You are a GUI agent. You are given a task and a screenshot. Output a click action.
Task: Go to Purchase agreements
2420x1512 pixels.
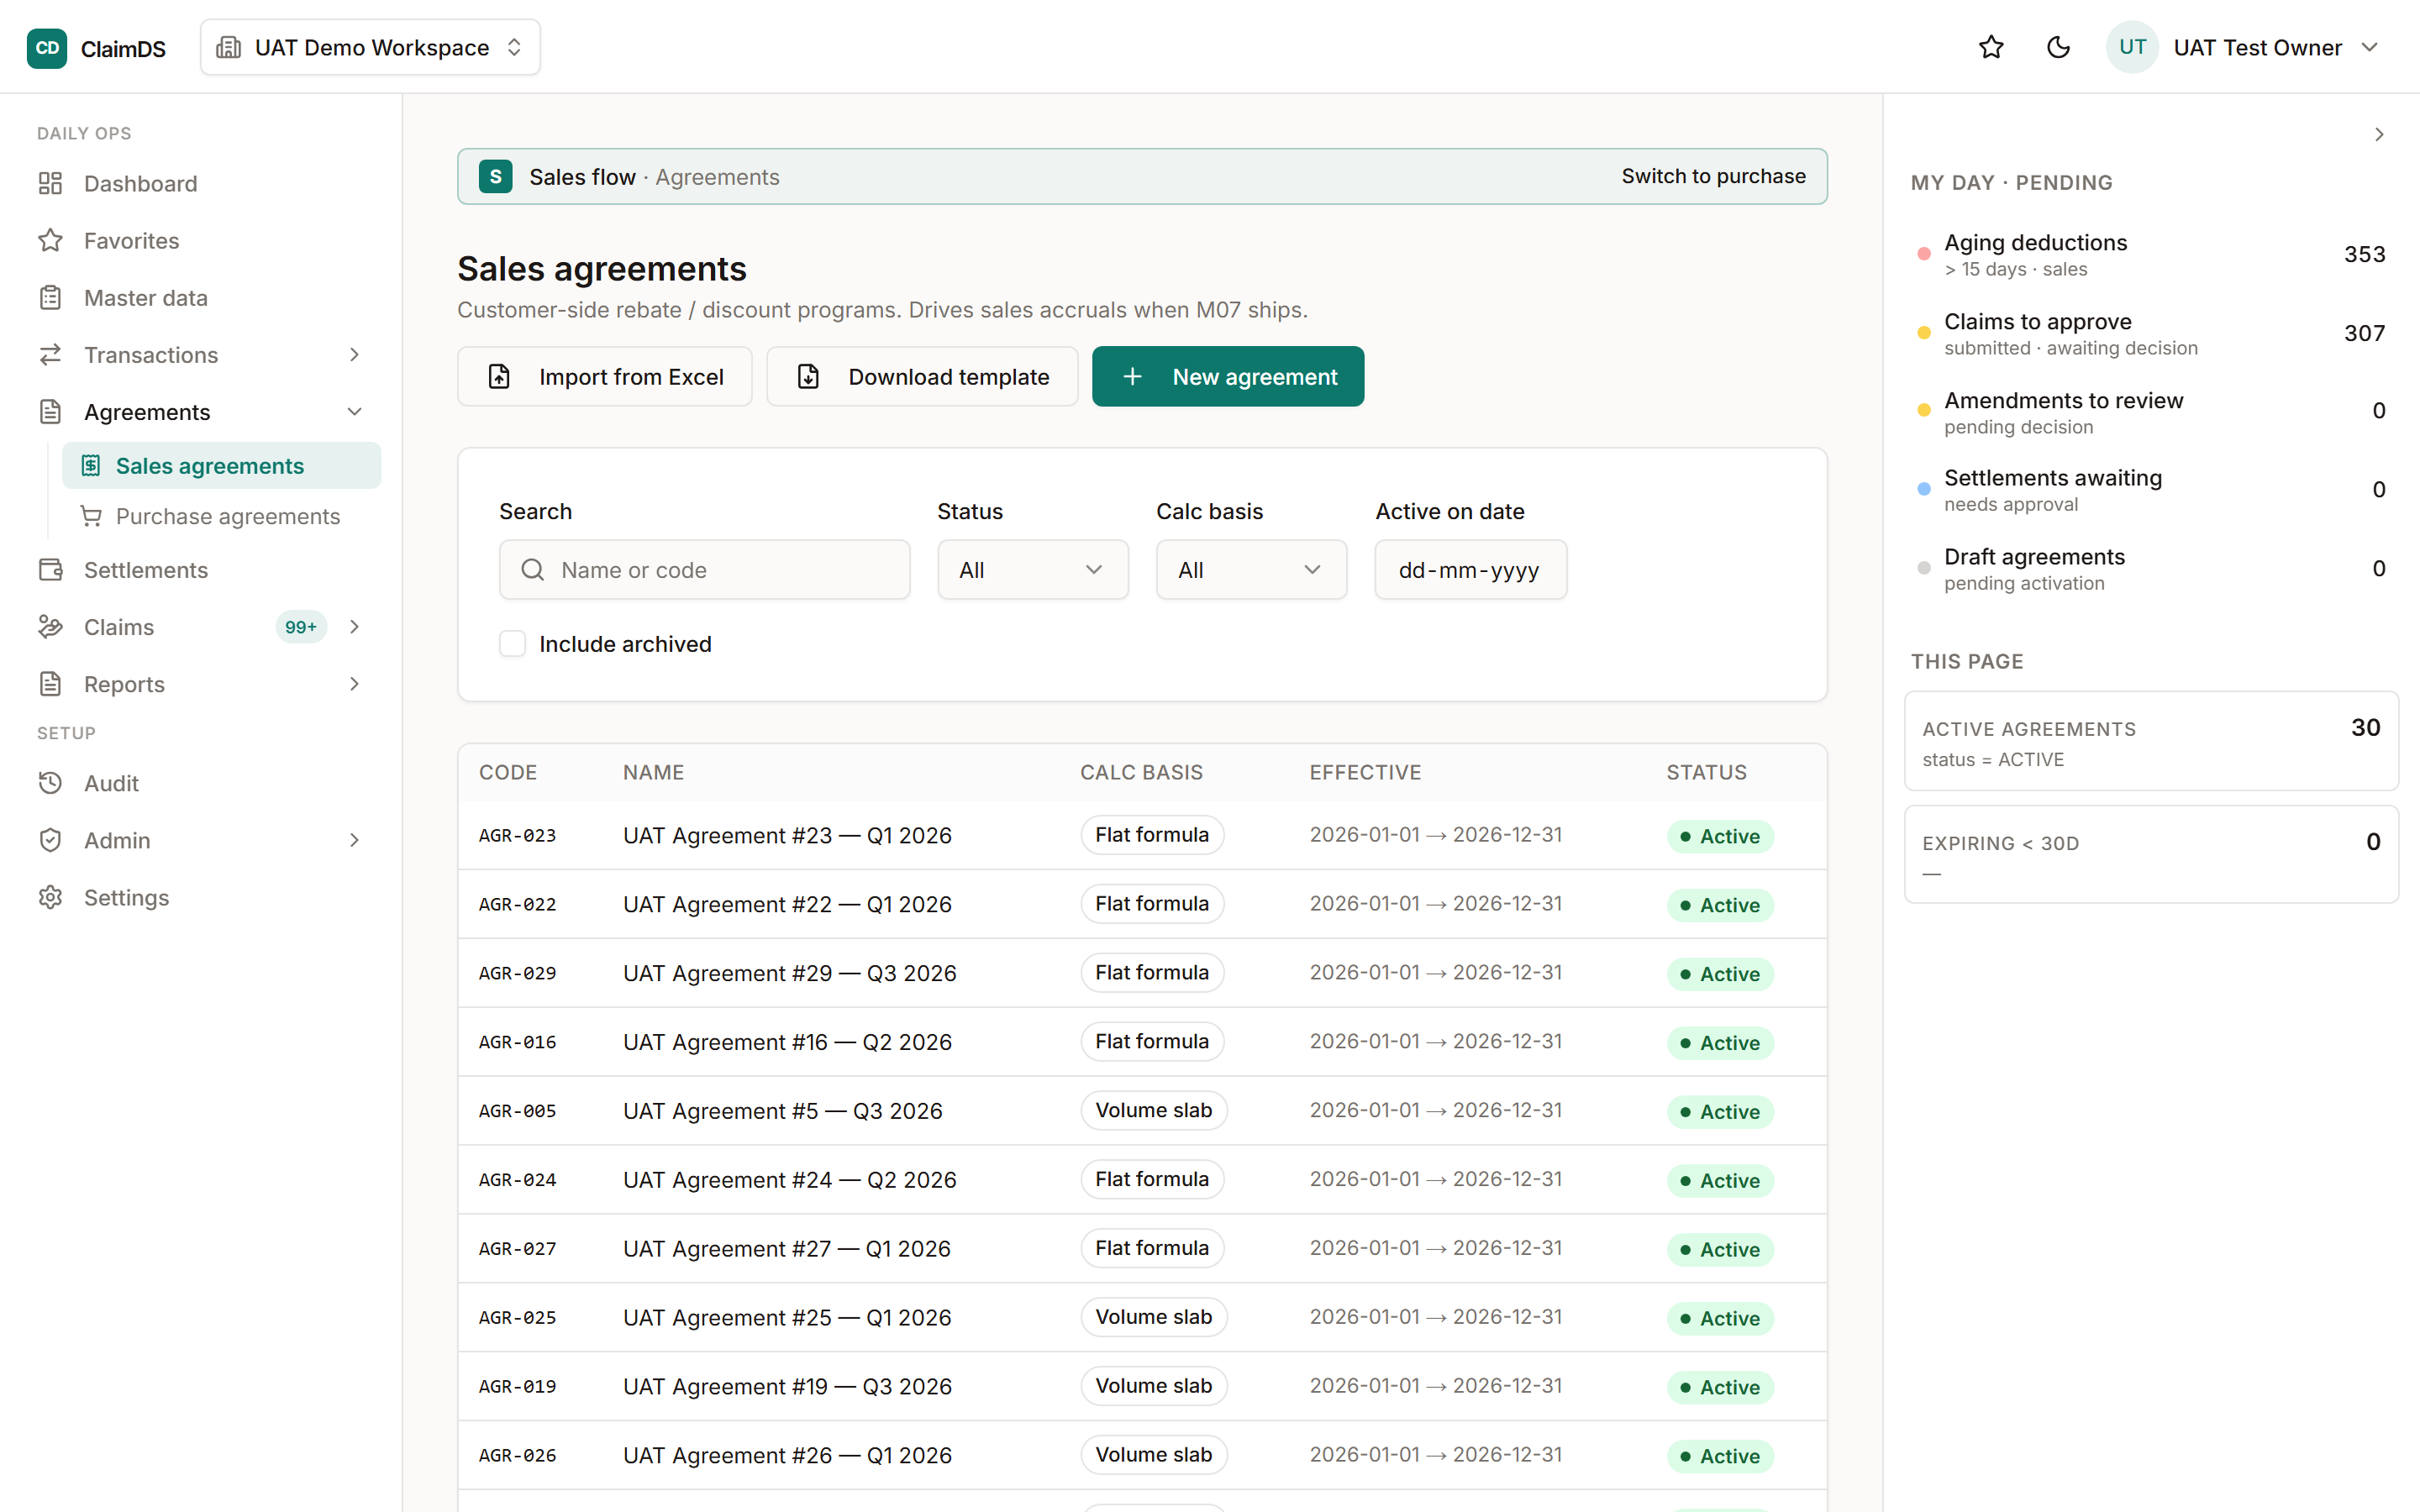[222, 516]
